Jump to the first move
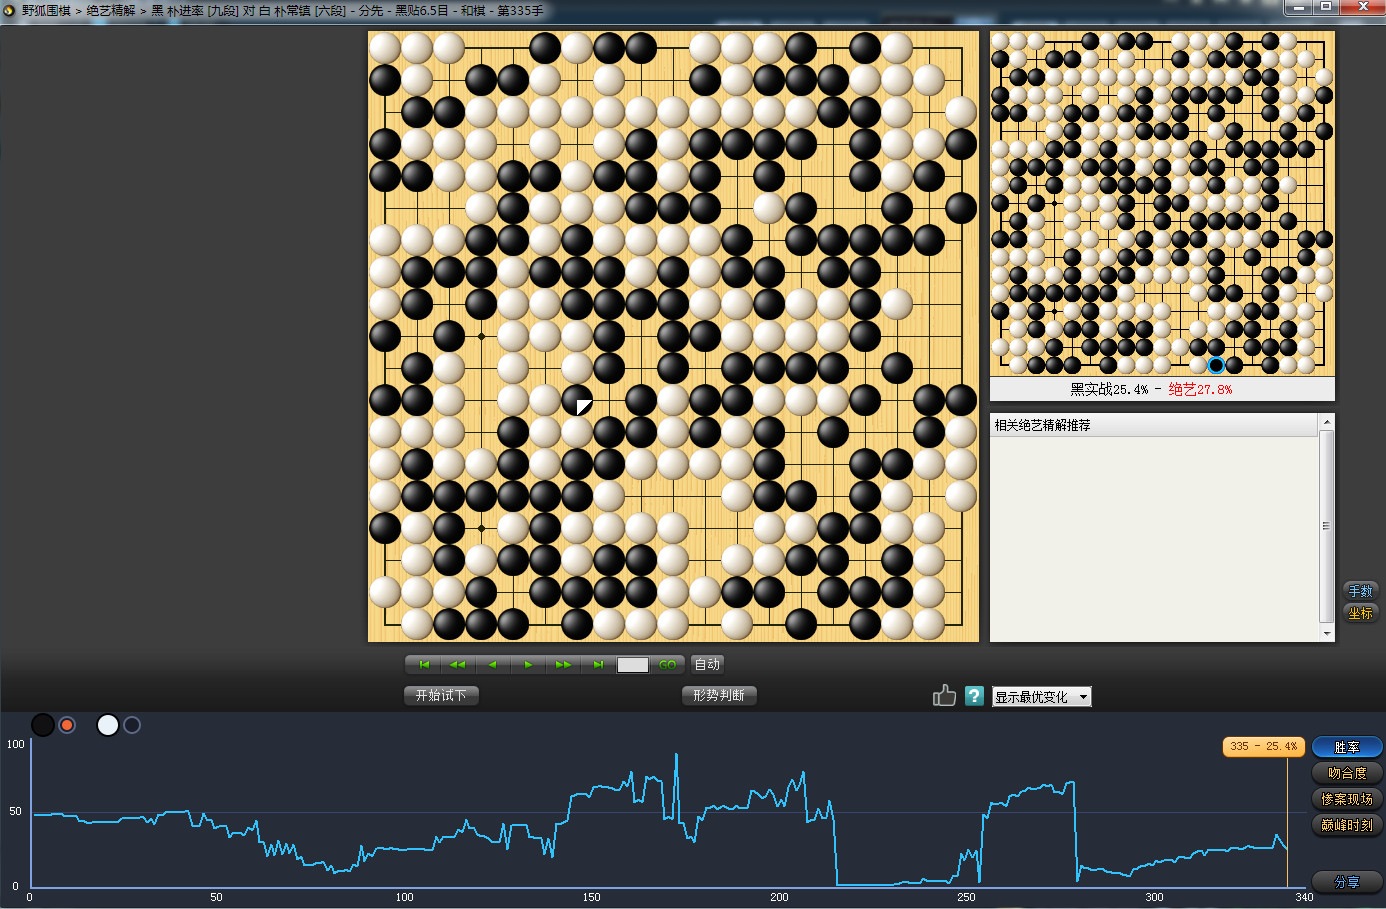Screen dimensions: 1386x909 (423, 665)
